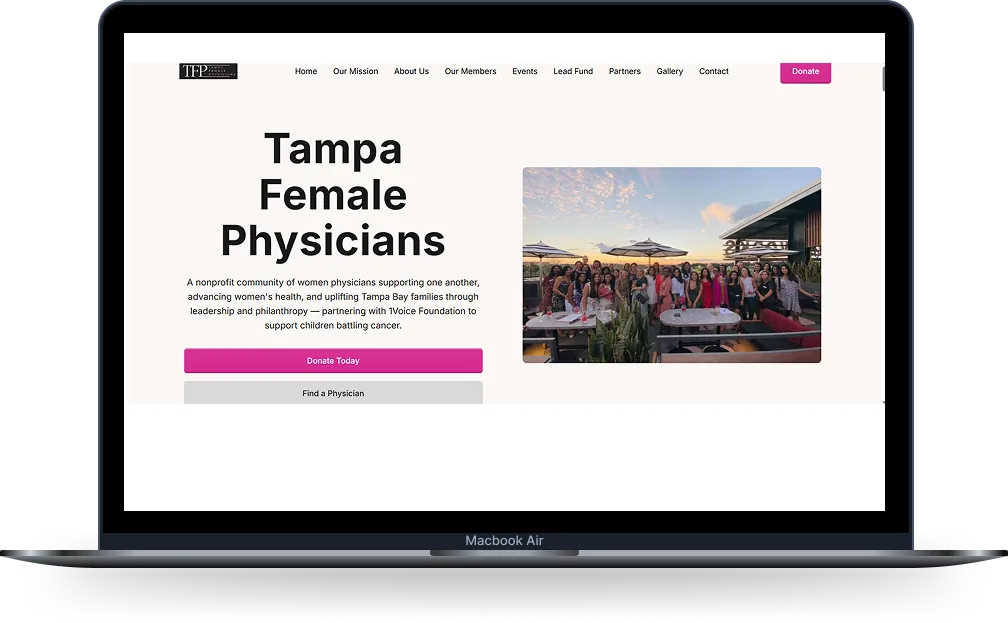1008x623 pixels.
Task: Open the Events page
Action: tap(525, 71)
